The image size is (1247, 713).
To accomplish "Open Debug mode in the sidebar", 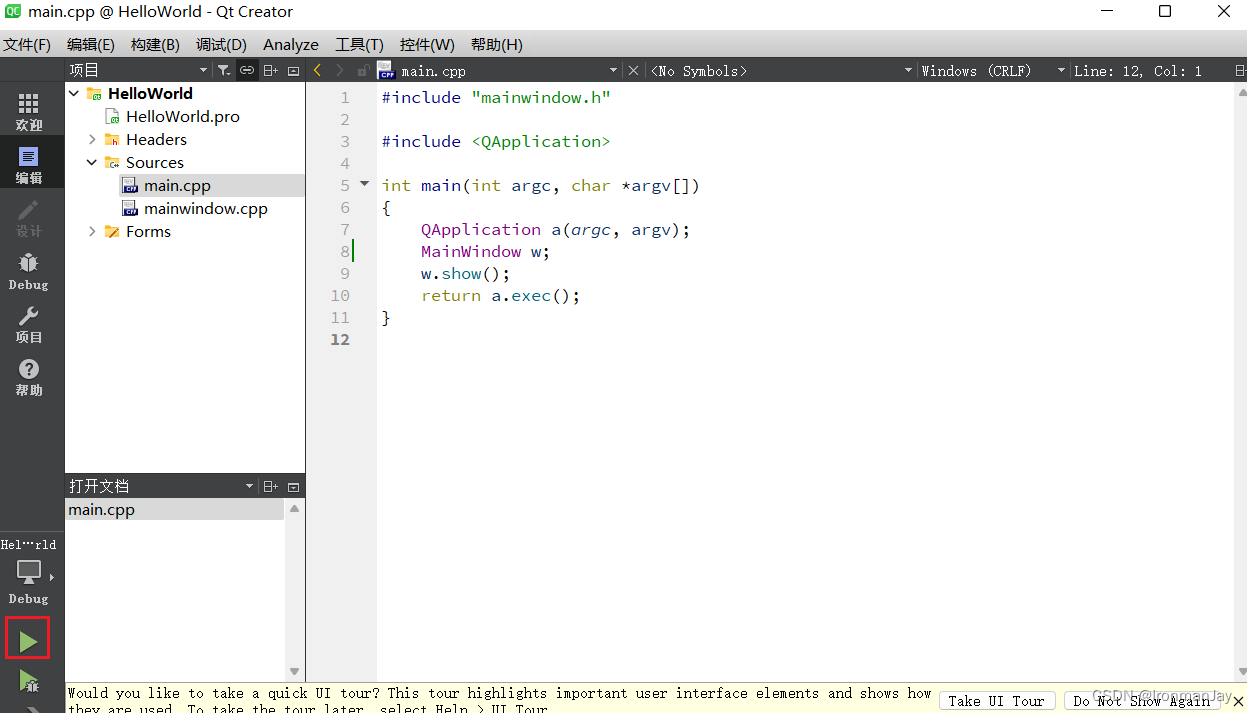I will [x=29, y=271].
